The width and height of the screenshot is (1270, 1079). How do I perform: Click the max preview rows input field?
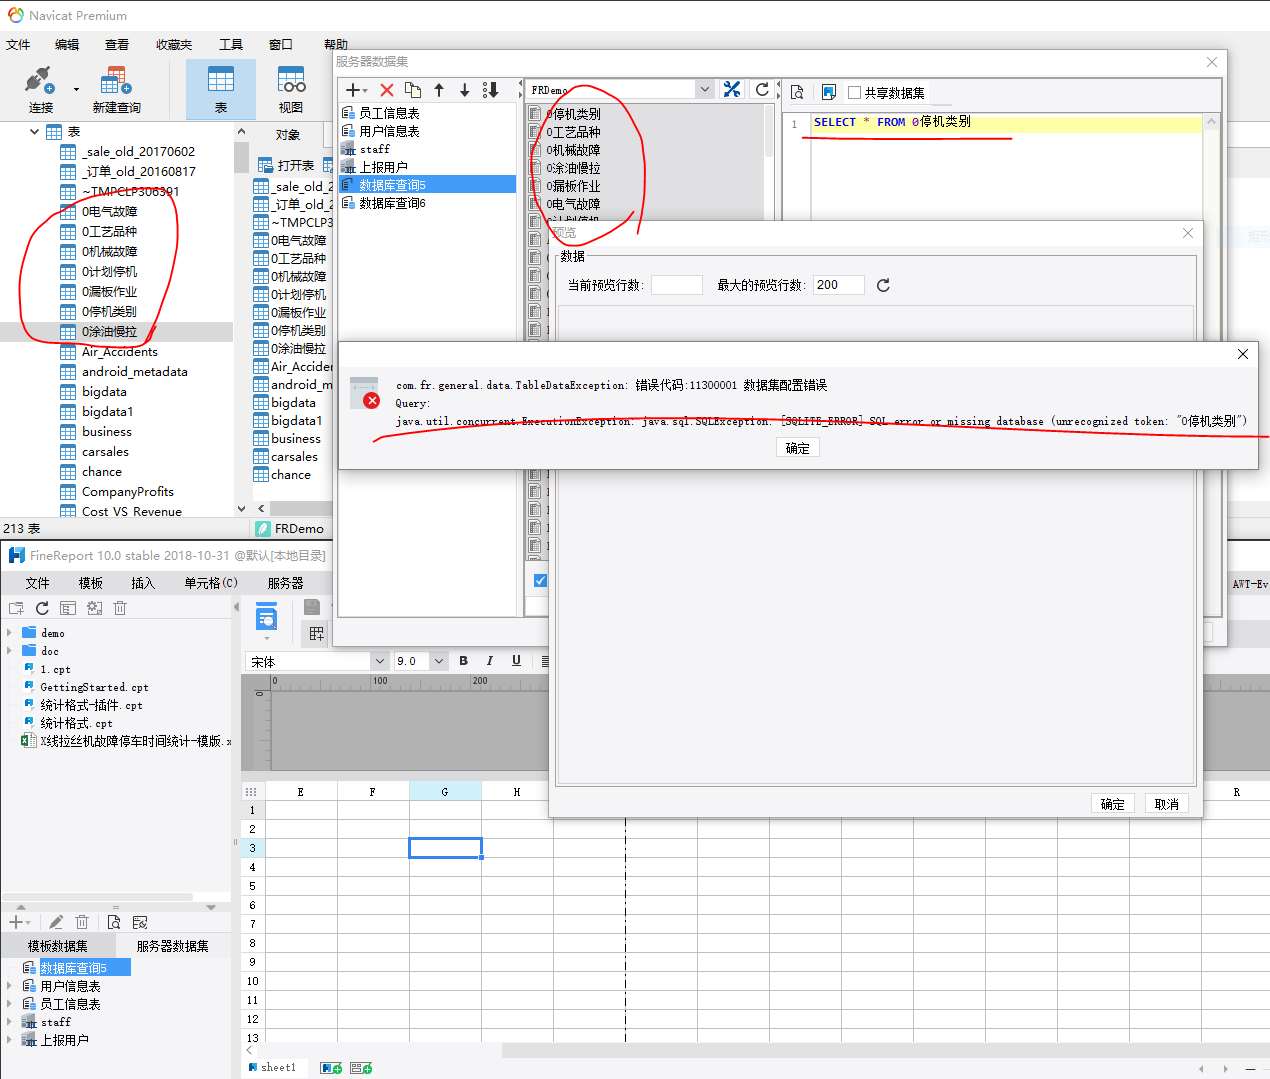[838, 285]
